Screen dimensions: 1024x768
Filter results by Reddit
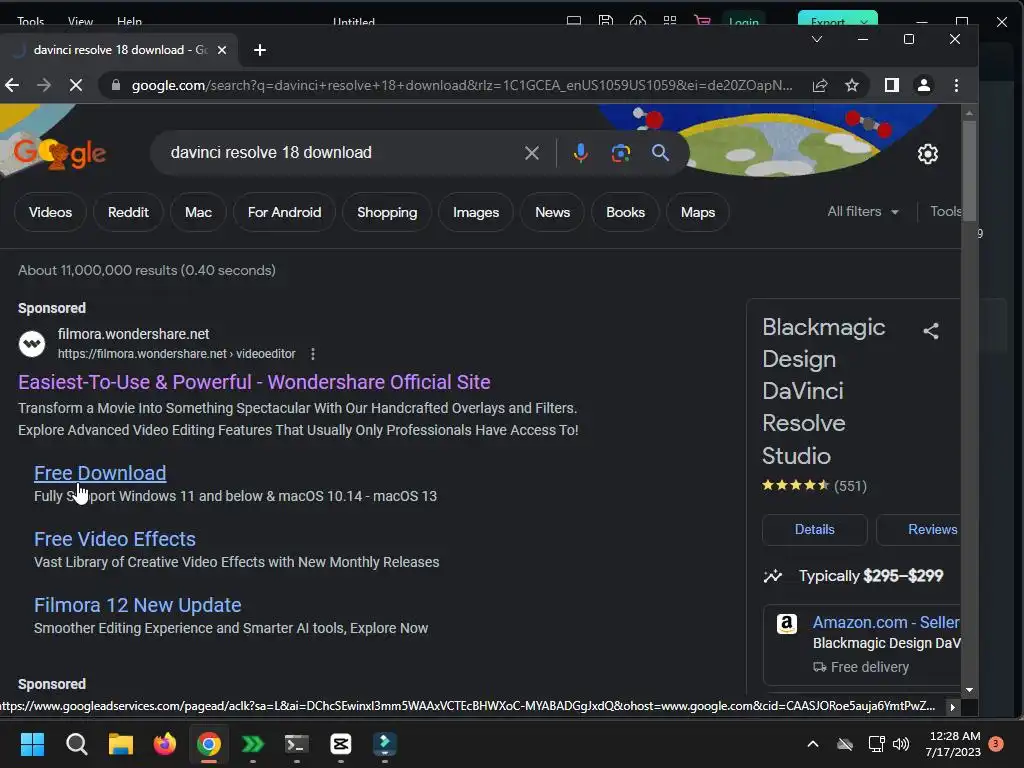[128, 212]
